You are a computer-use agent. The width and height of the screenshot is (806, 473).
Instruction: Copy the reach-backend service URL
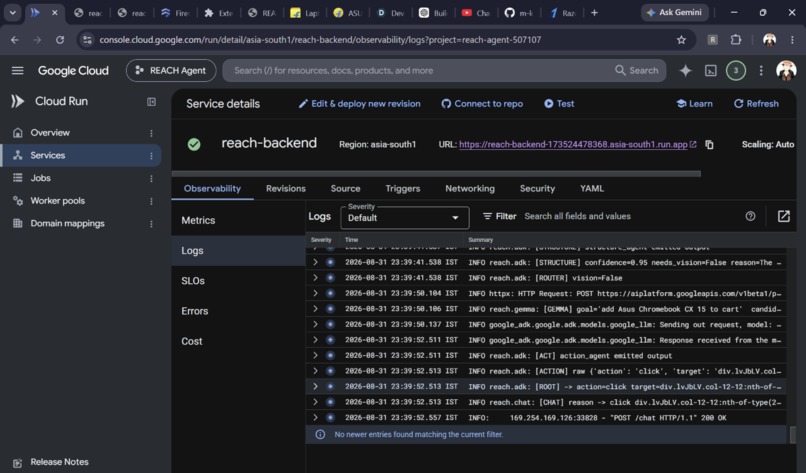click(709, 144)
